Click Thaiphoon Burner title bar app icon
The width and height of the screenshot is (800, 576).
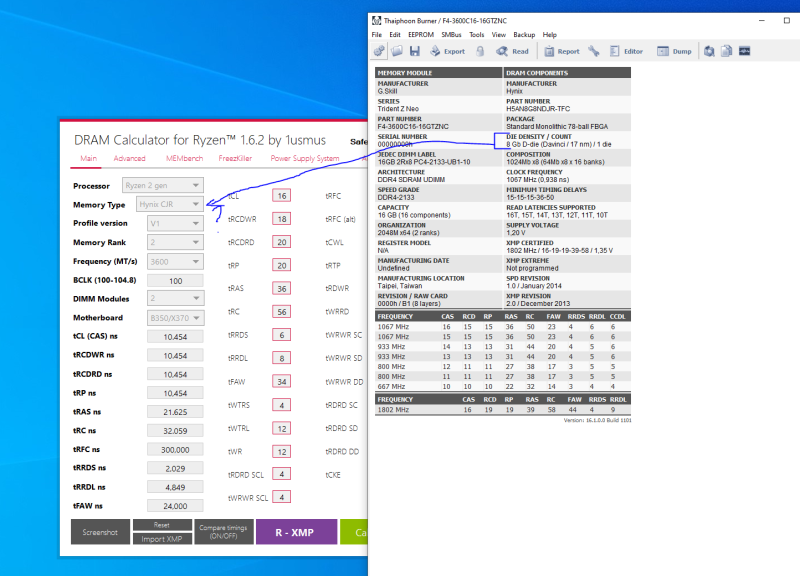(x=377, y=20)
